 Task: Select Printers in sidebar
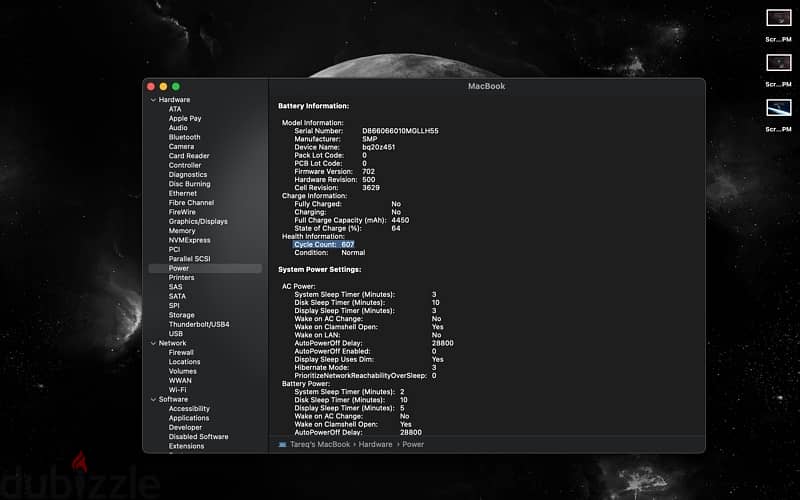[181, 278]
